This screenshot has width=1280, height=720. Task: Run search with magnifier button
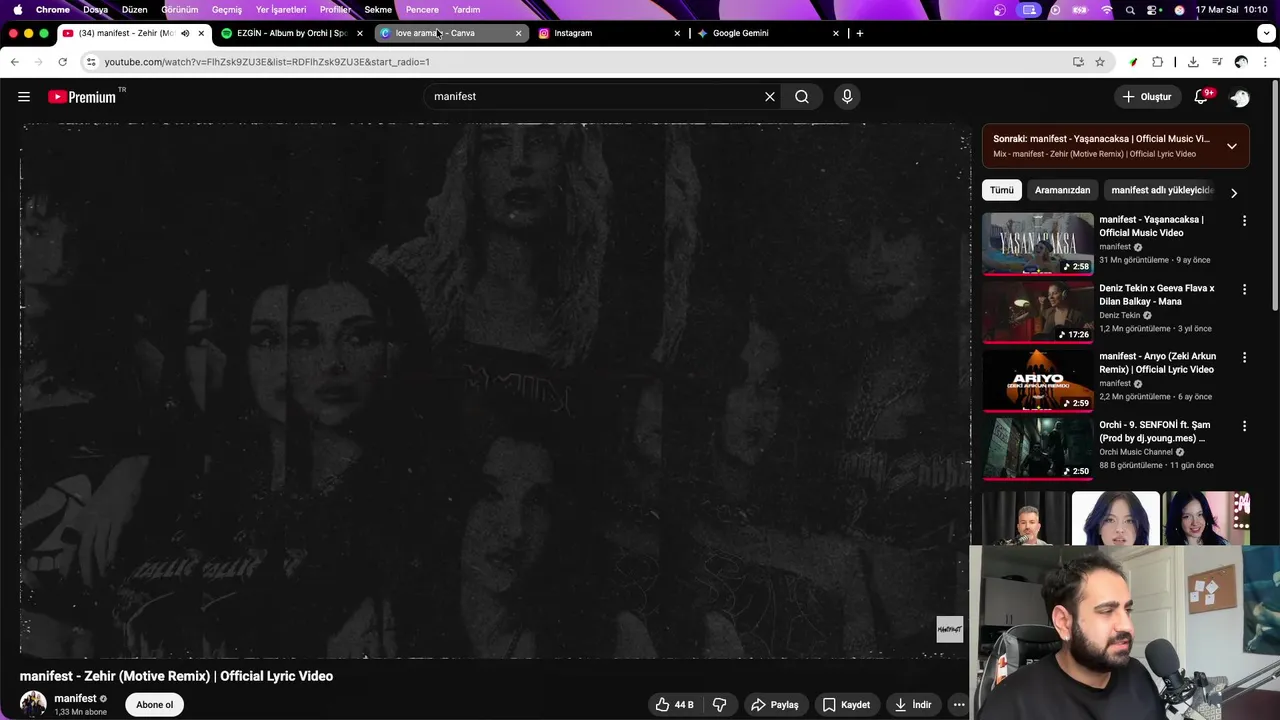[802, 97]
